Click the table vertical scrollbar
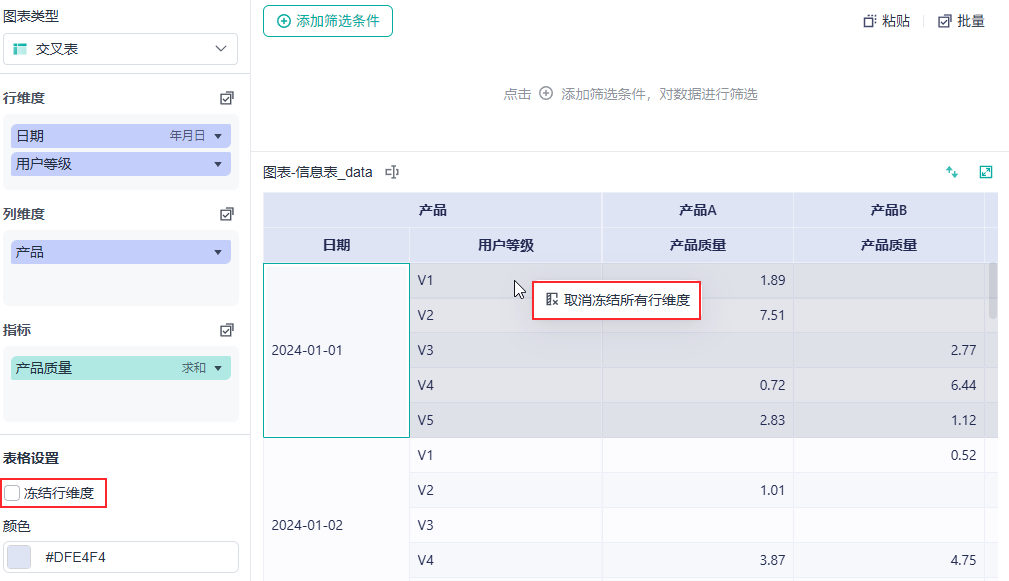 [993, 291]
